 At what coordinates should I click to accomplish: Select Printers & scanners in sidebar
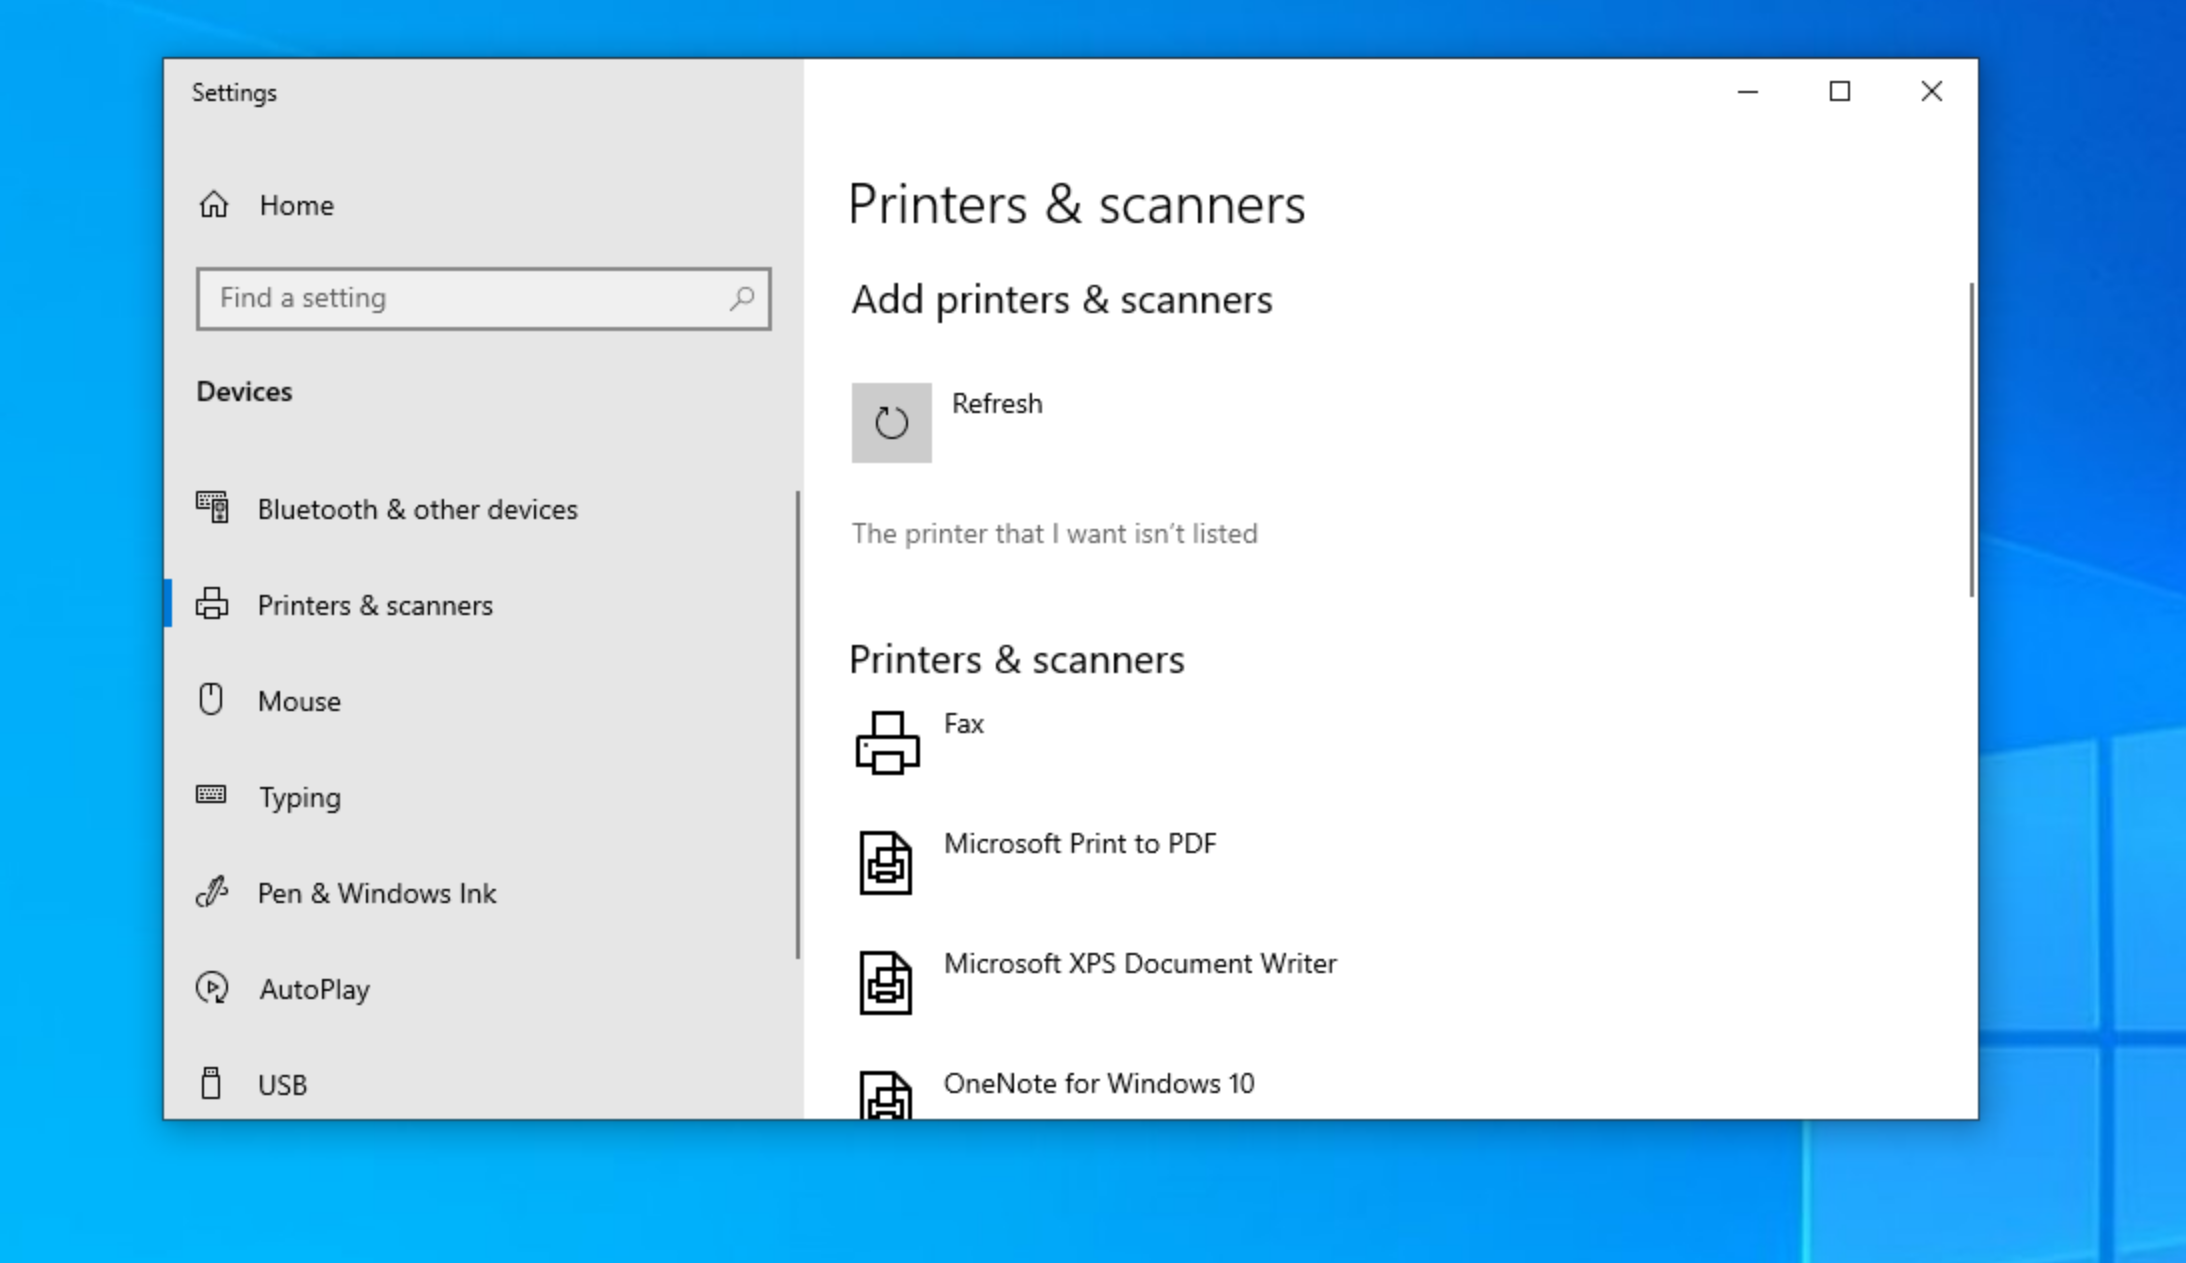[x=375, y=605]
